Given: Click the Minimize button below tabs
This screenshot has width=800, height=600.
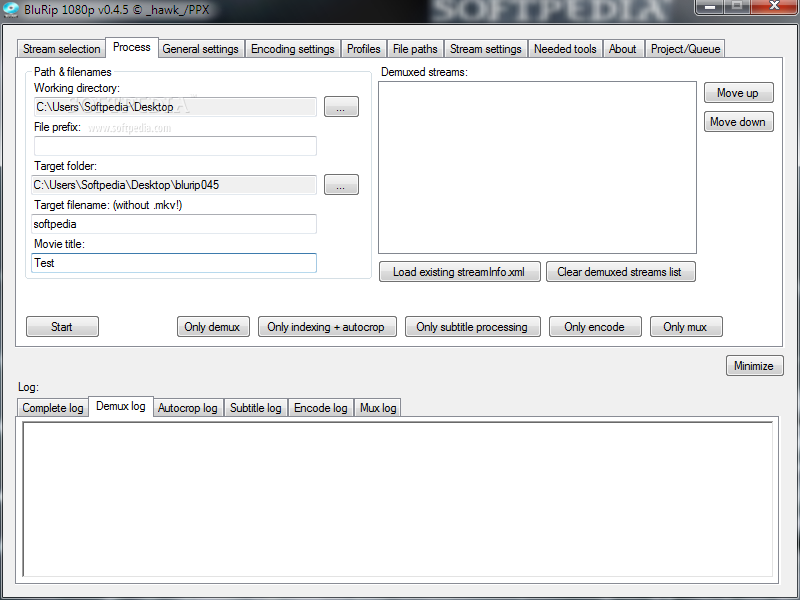Looking at the screenshot, I should 755,366.
